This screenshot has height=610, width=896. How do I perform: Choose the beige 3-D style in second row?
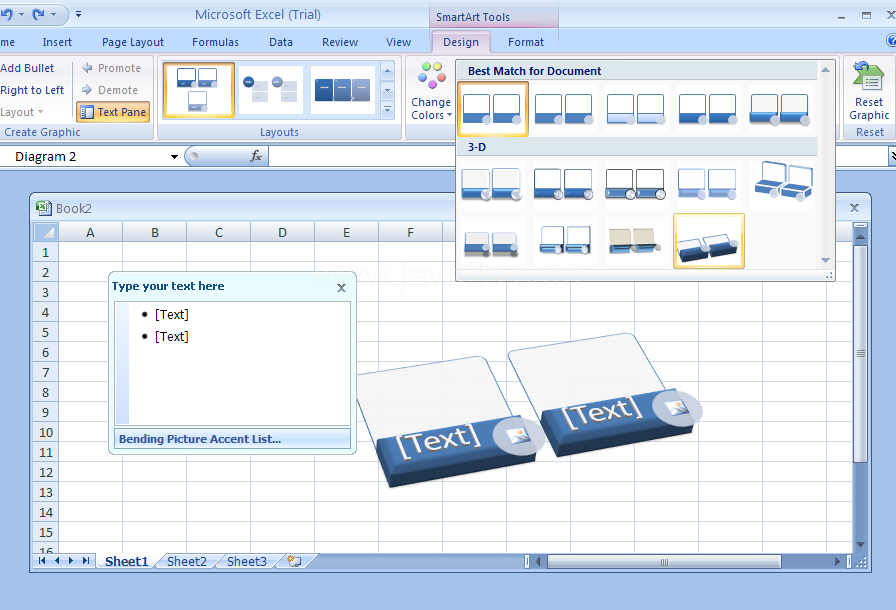636,241
